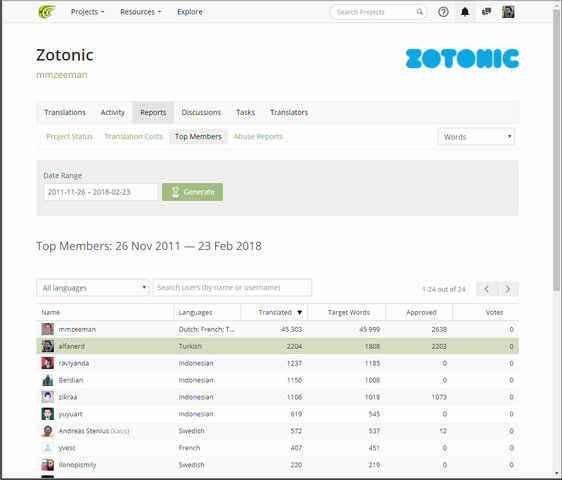Open the Projects dropdown menu
562x480 pixels.
(x=87, y=12)
